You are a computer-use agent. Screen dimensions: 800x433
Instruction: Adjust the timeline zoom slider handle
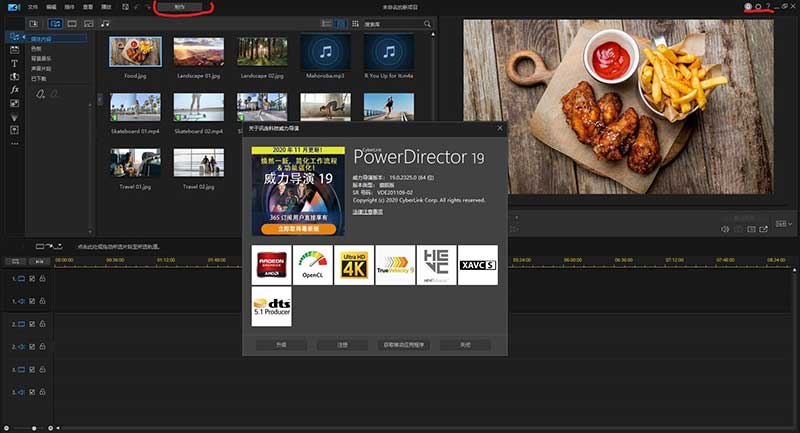tap(34, 428)
